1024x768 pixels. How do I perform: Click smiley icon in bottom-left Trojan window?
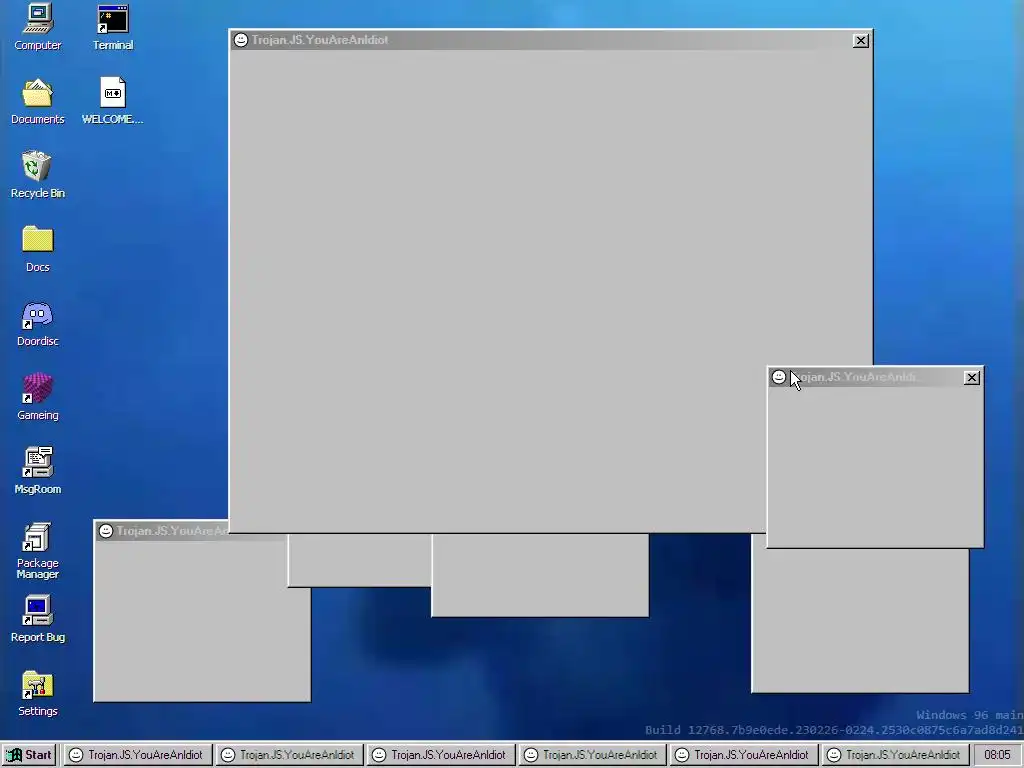coord(106,531)
